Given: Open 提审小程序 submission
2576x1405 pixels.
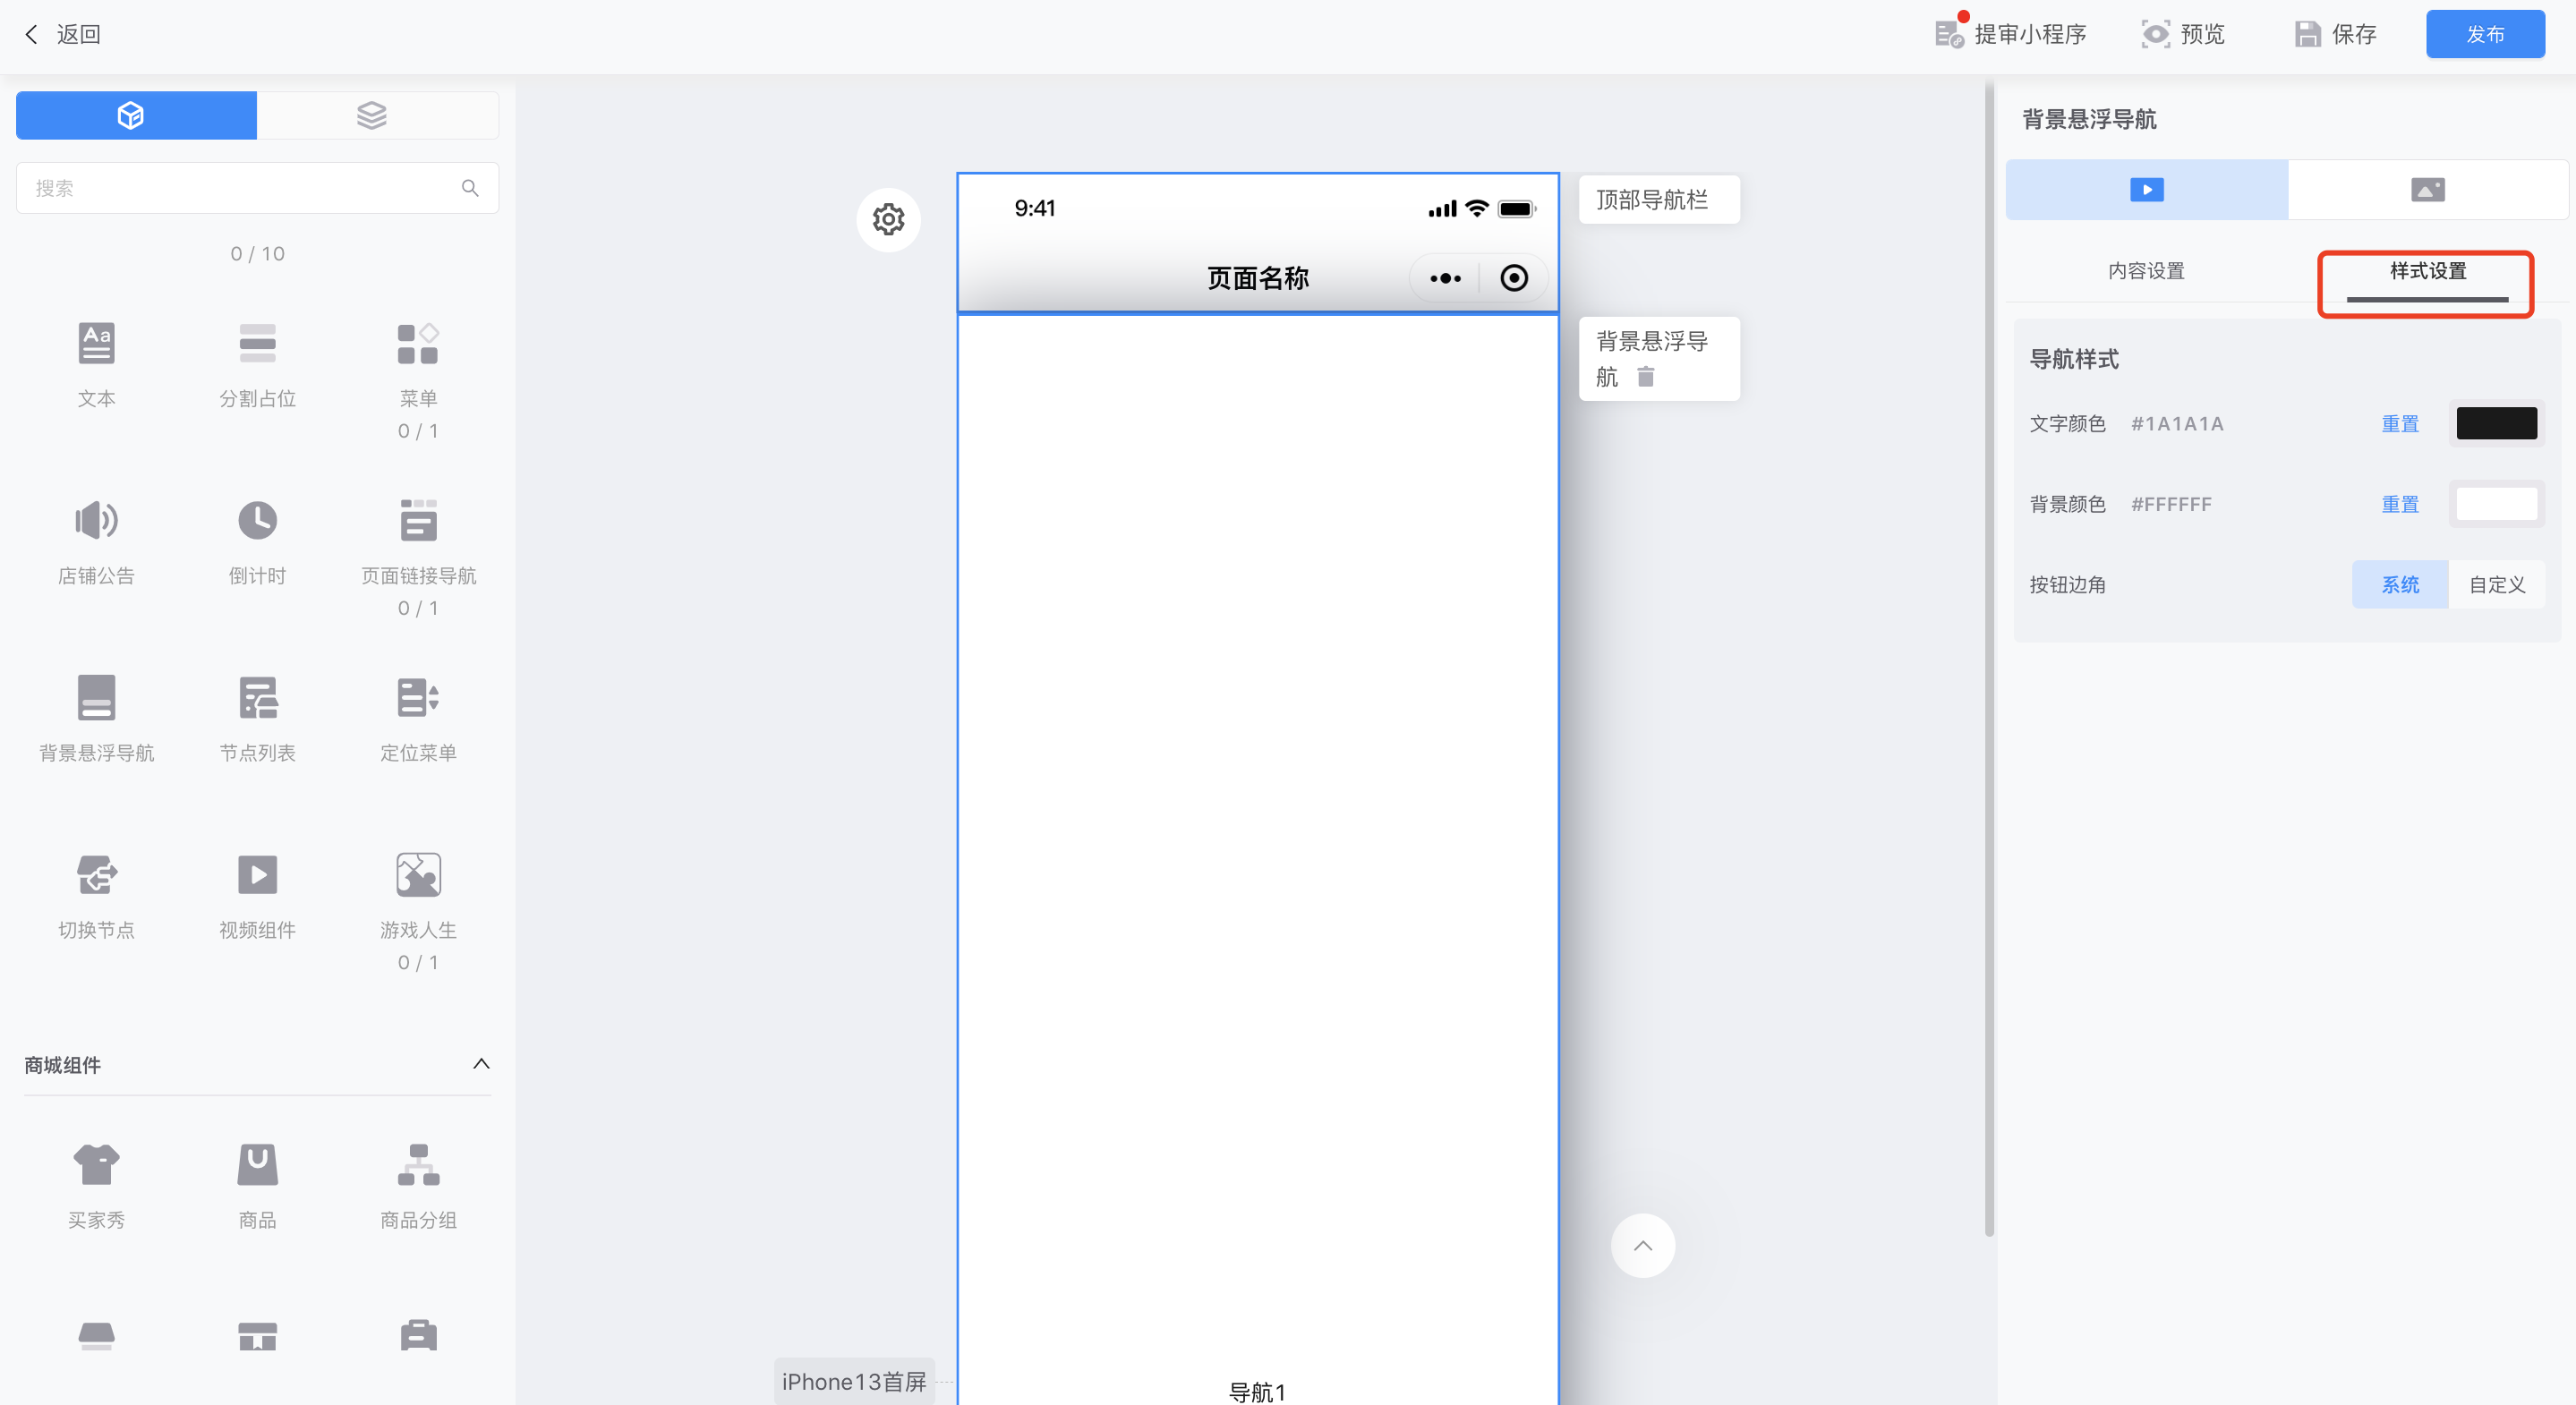Looking at the screenshot, I should pos(2010,34).
